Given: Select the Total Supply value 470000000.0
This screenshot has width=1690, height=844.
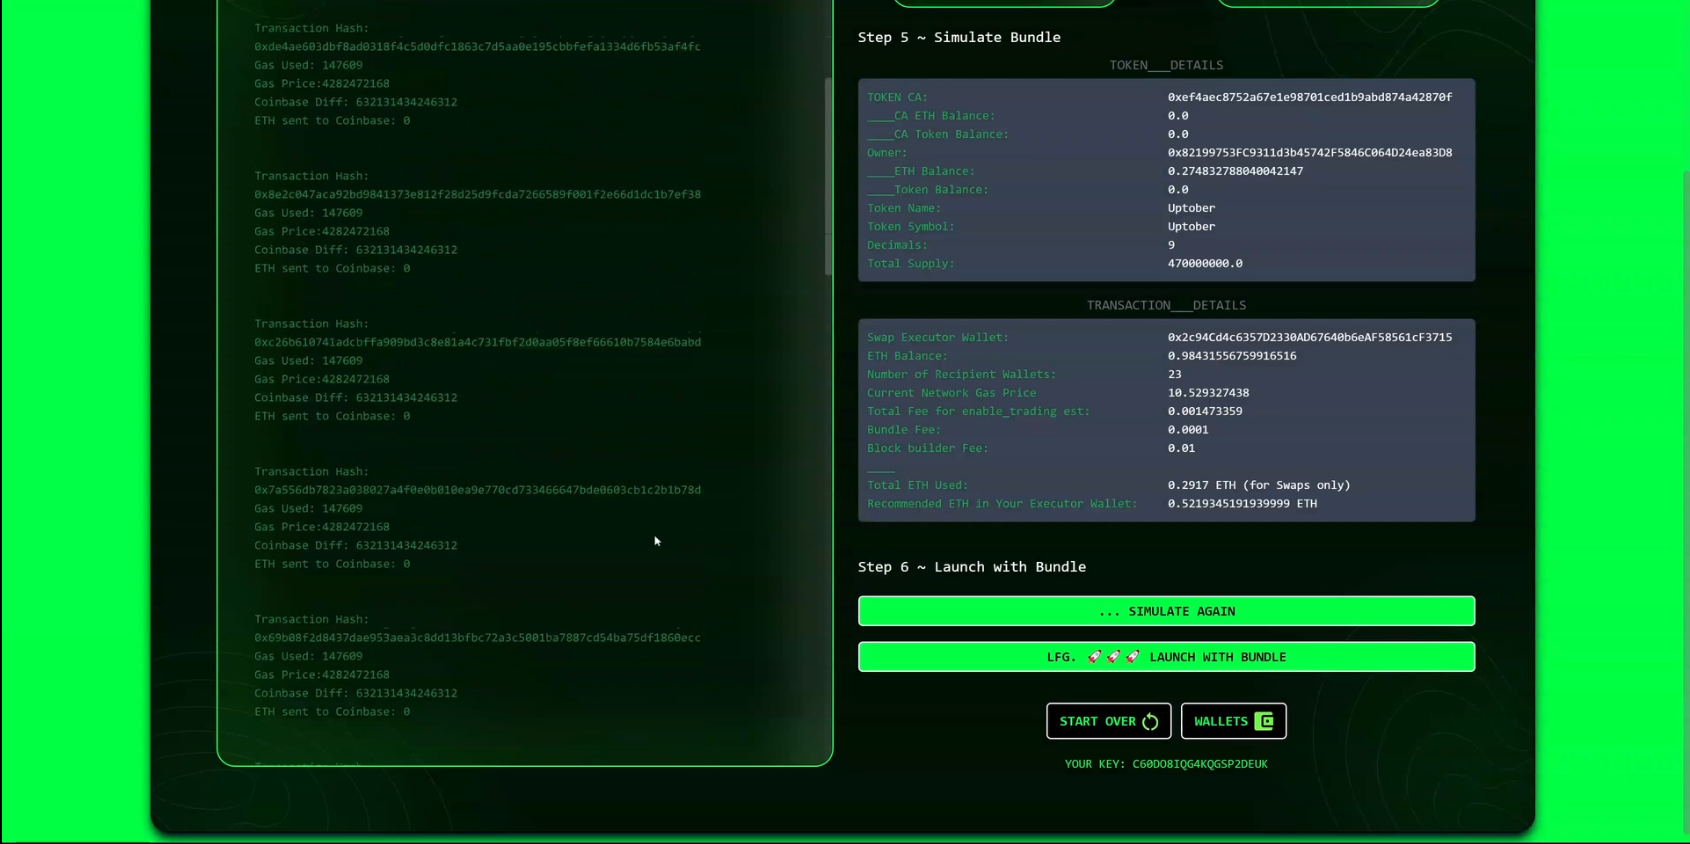Looking at the screenshot, I should 1204,264.
